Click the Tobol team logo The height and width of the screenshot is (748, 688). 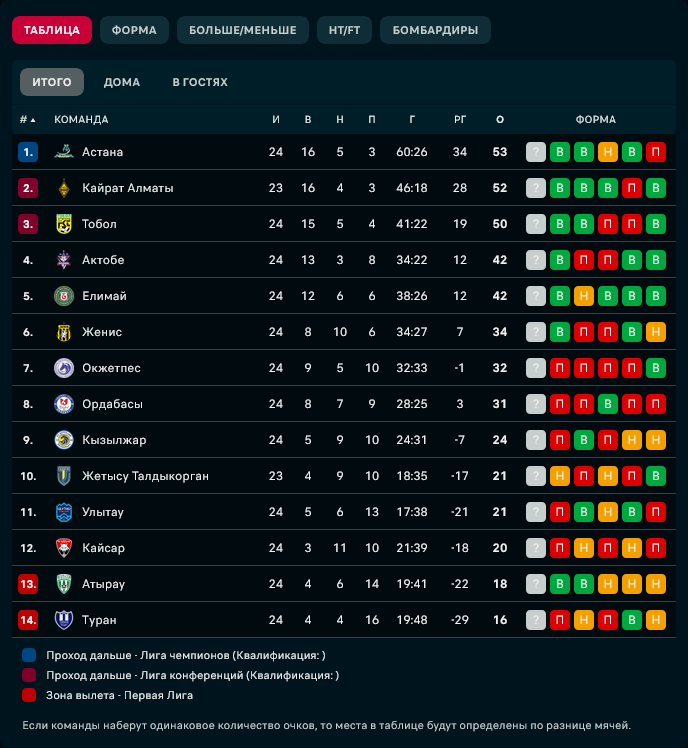point(64,224)
